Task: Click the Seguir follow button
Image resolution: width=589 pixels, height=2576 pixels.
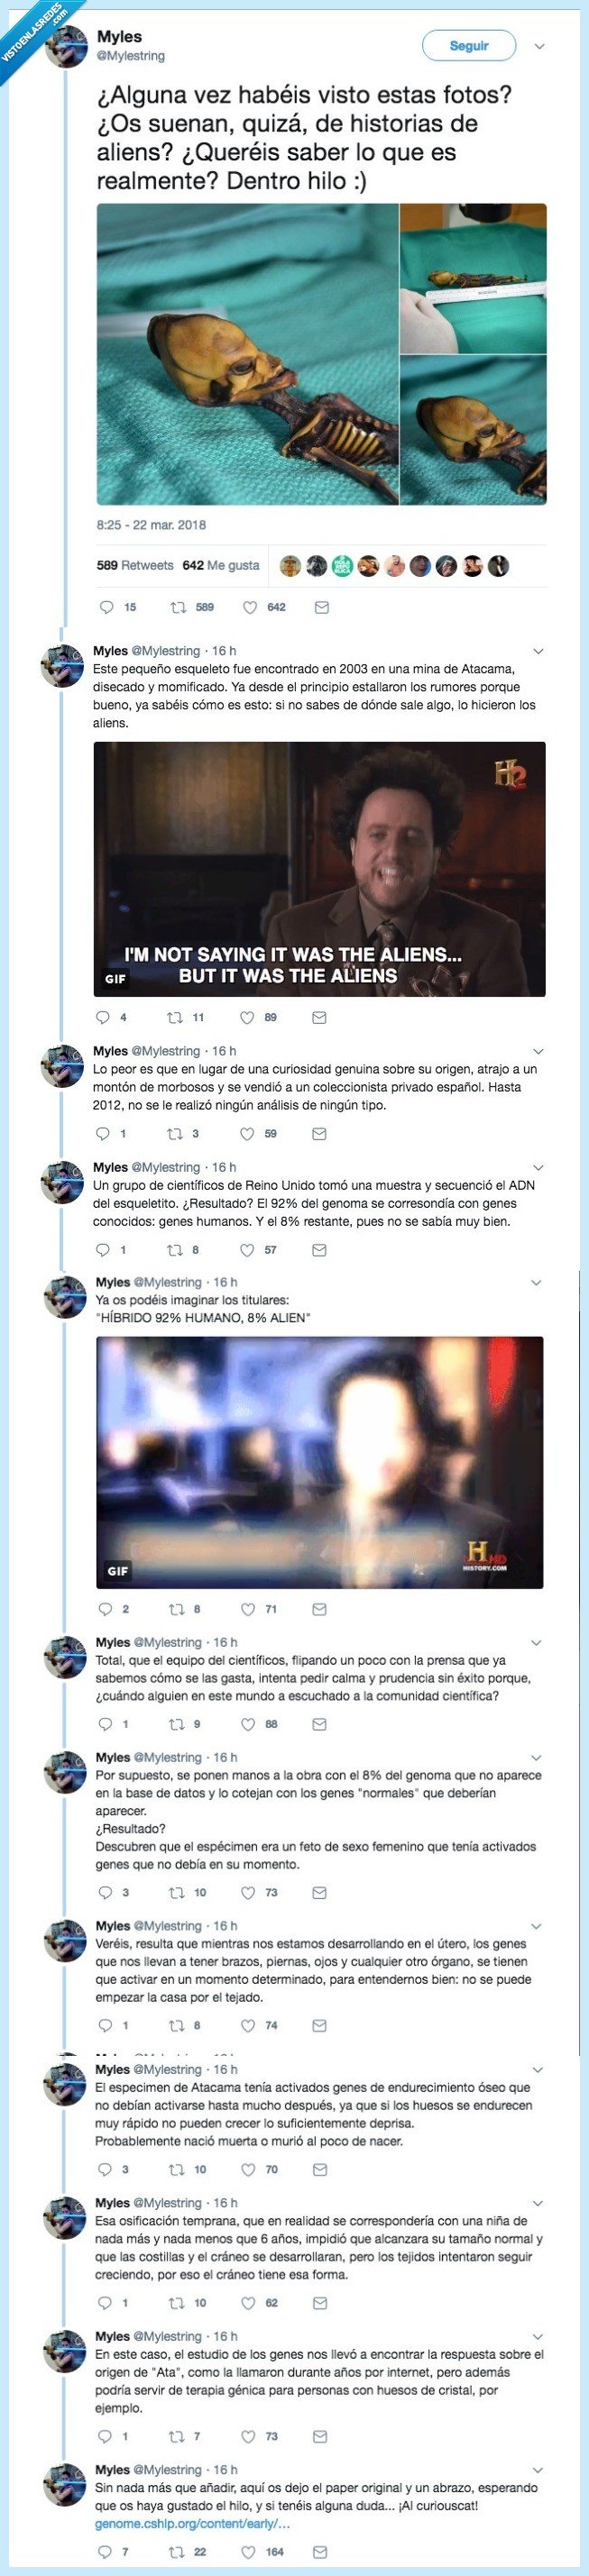Action: (469, 46)
